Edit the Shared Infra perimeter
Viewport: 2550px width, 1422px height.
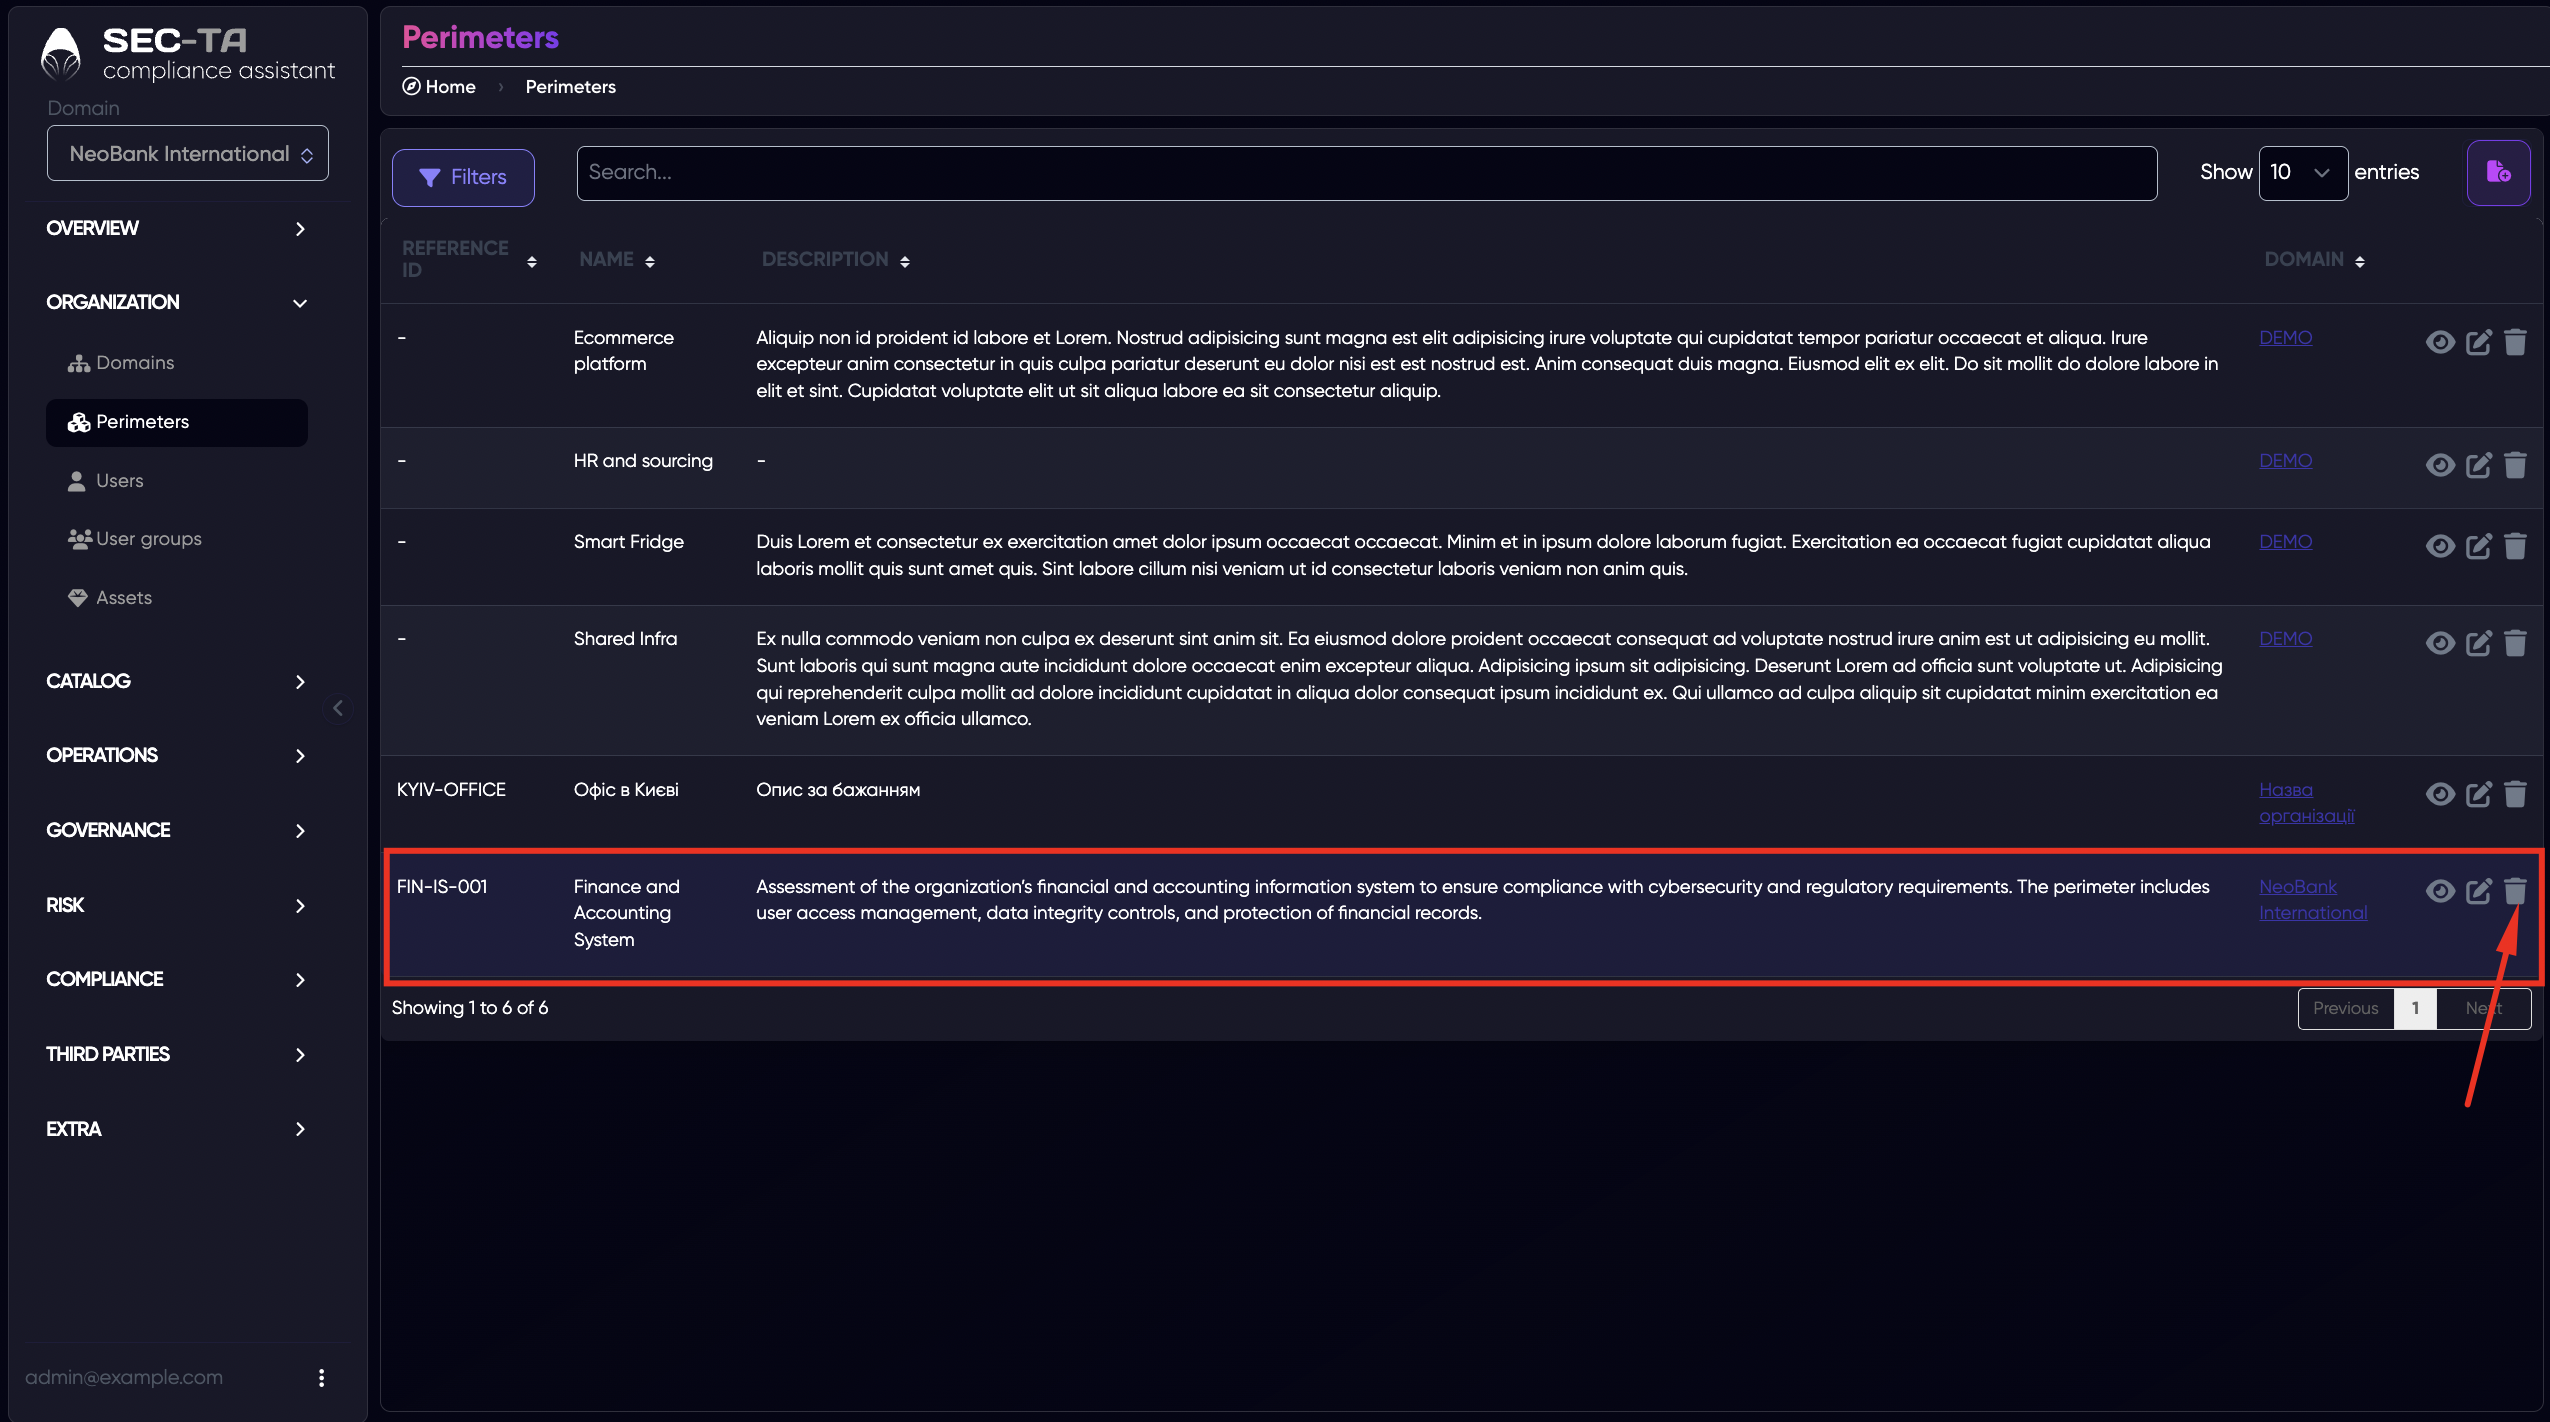(2478, 643)
